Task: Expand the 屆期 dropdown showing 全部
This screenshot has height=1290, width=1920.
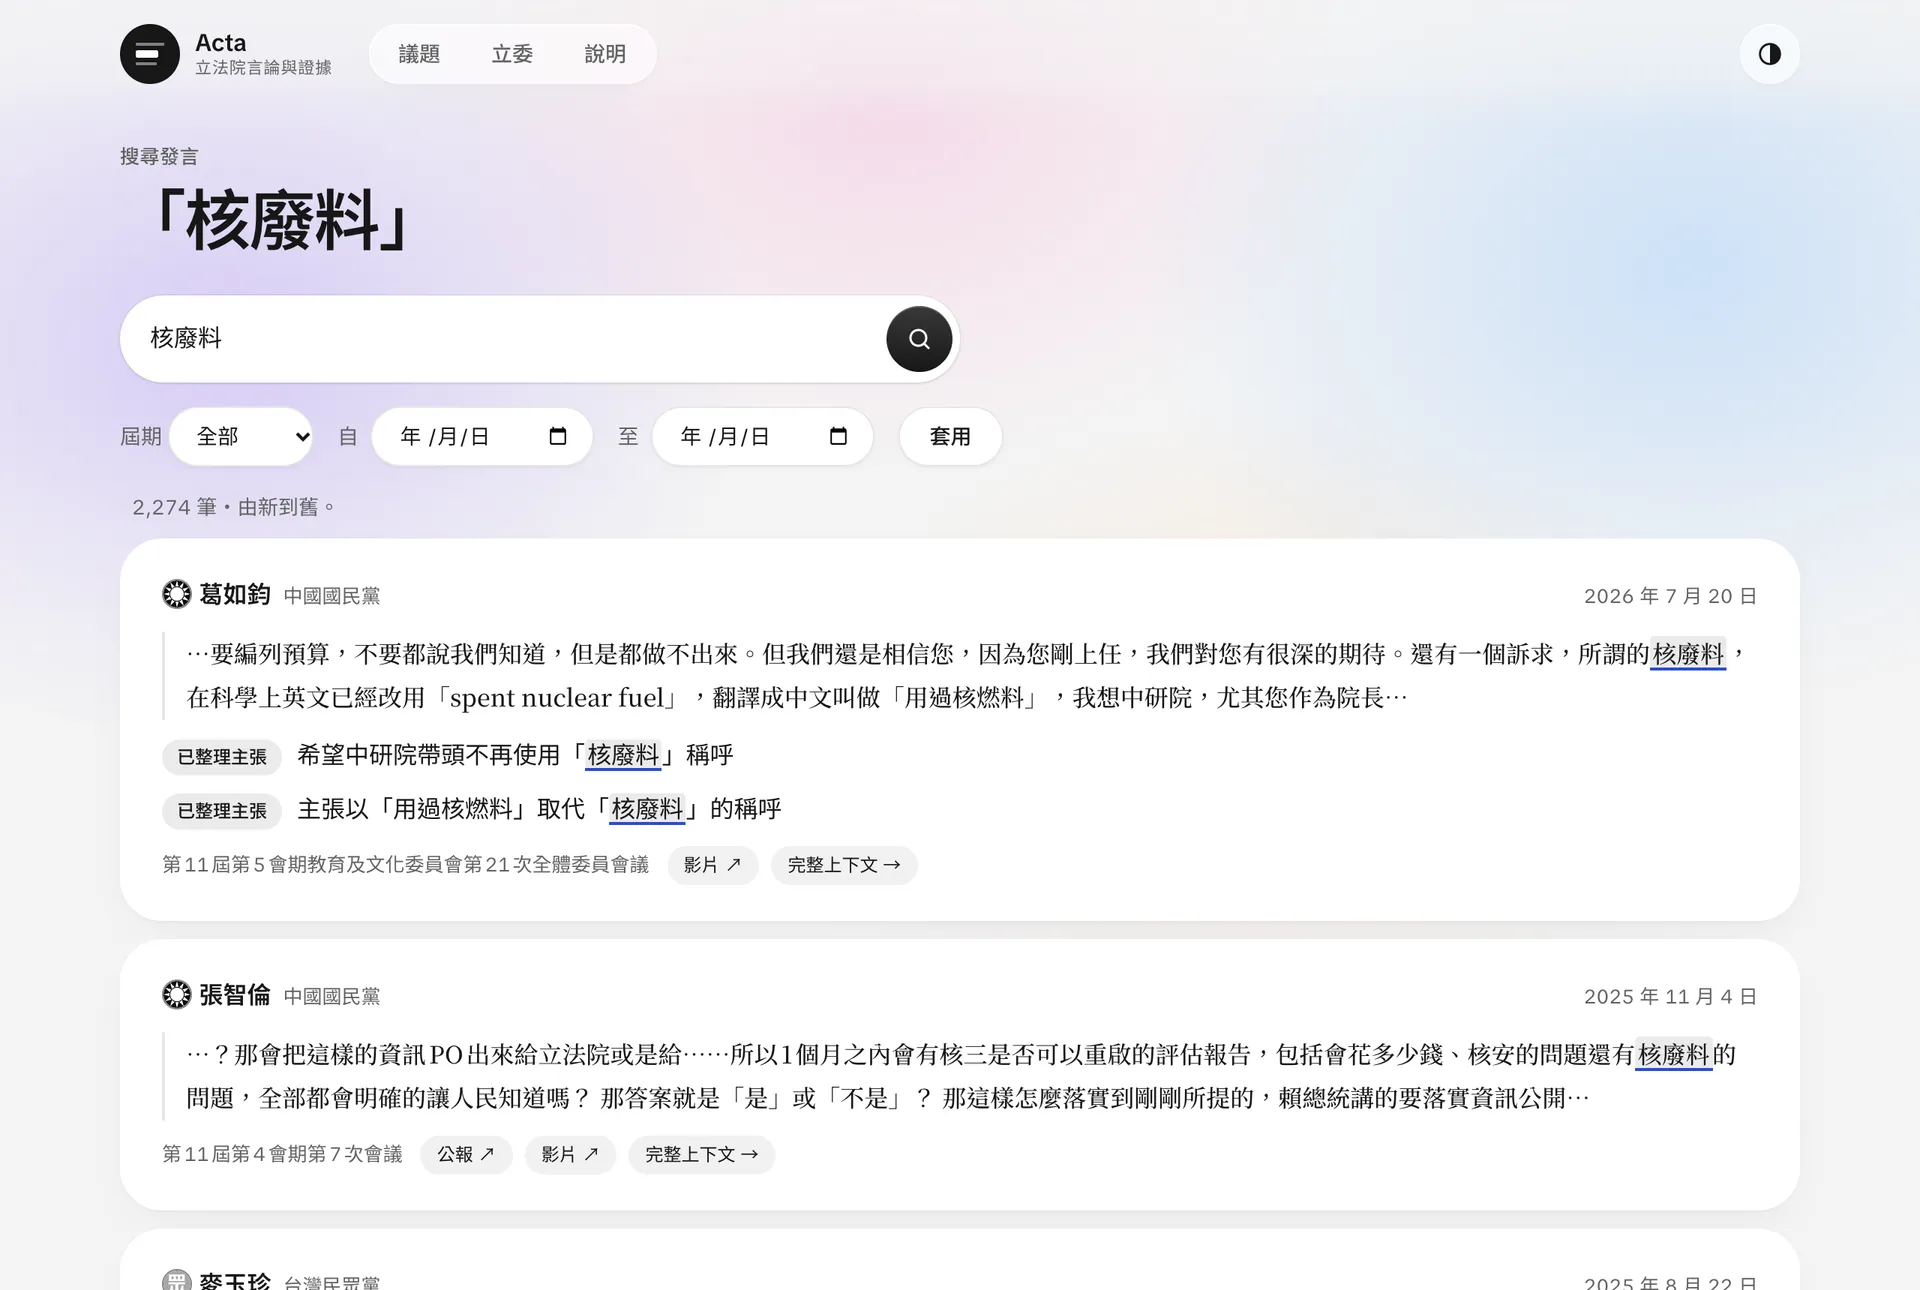Action: click(241, 436)
